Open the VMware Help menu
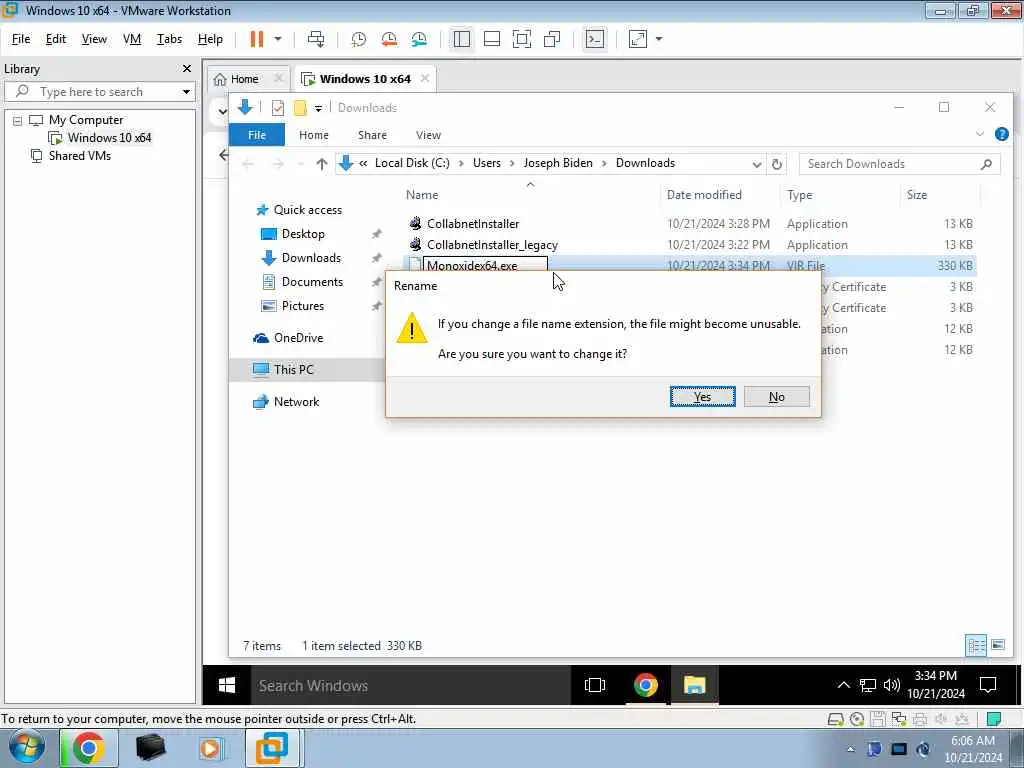Image resolution: width=1024 pixels, height=768 pixels. (x=210, y=39)
